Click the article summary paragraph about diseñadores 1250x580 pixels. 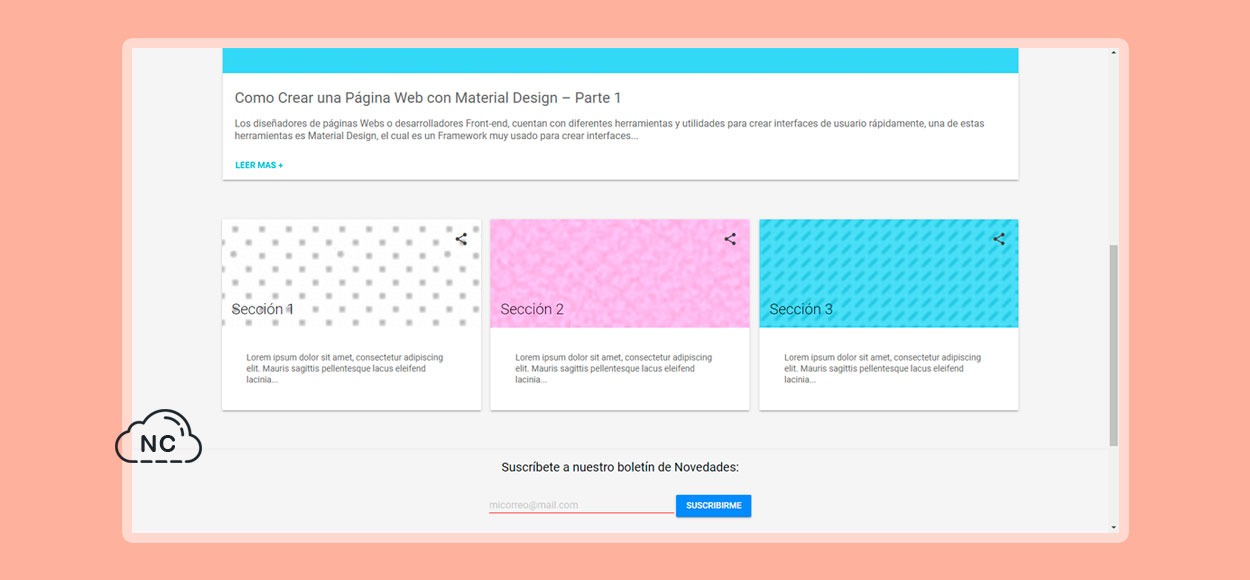[x=610, y=129]
